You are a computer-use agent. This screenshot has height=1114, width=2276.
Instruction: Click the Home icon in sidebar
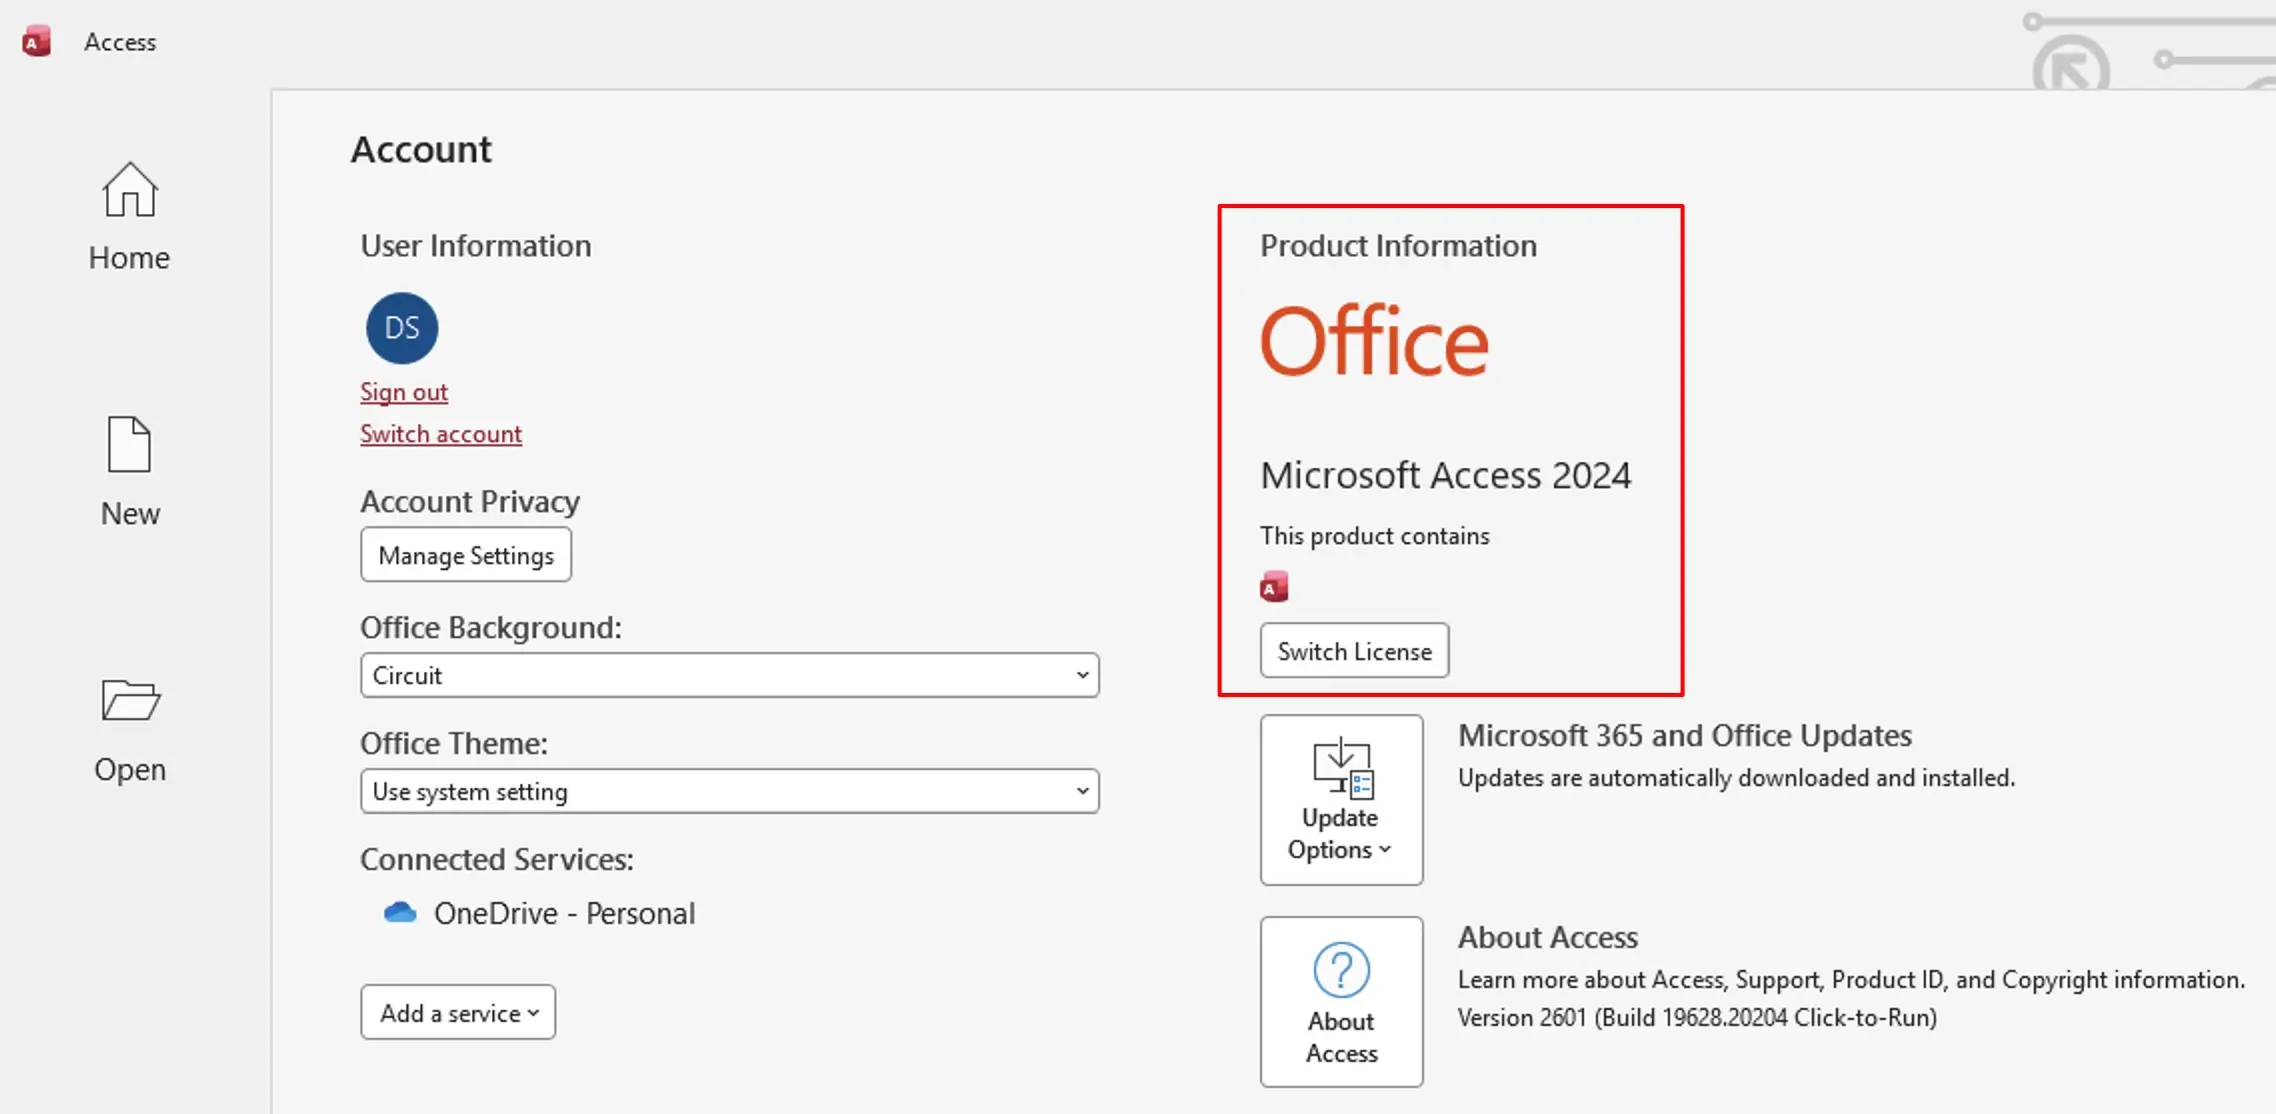point(129,190)
